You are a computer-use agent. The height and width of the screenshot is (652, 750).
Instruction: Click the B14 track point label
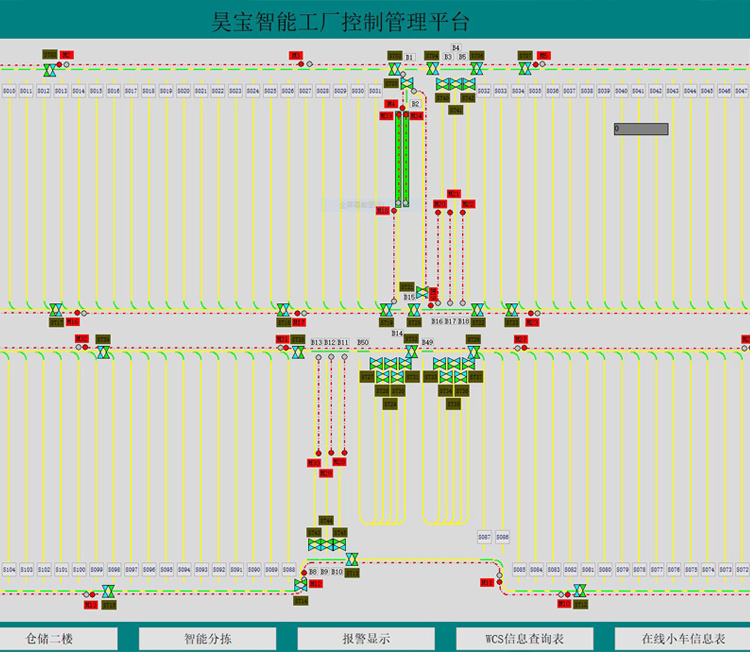(397, 333)
